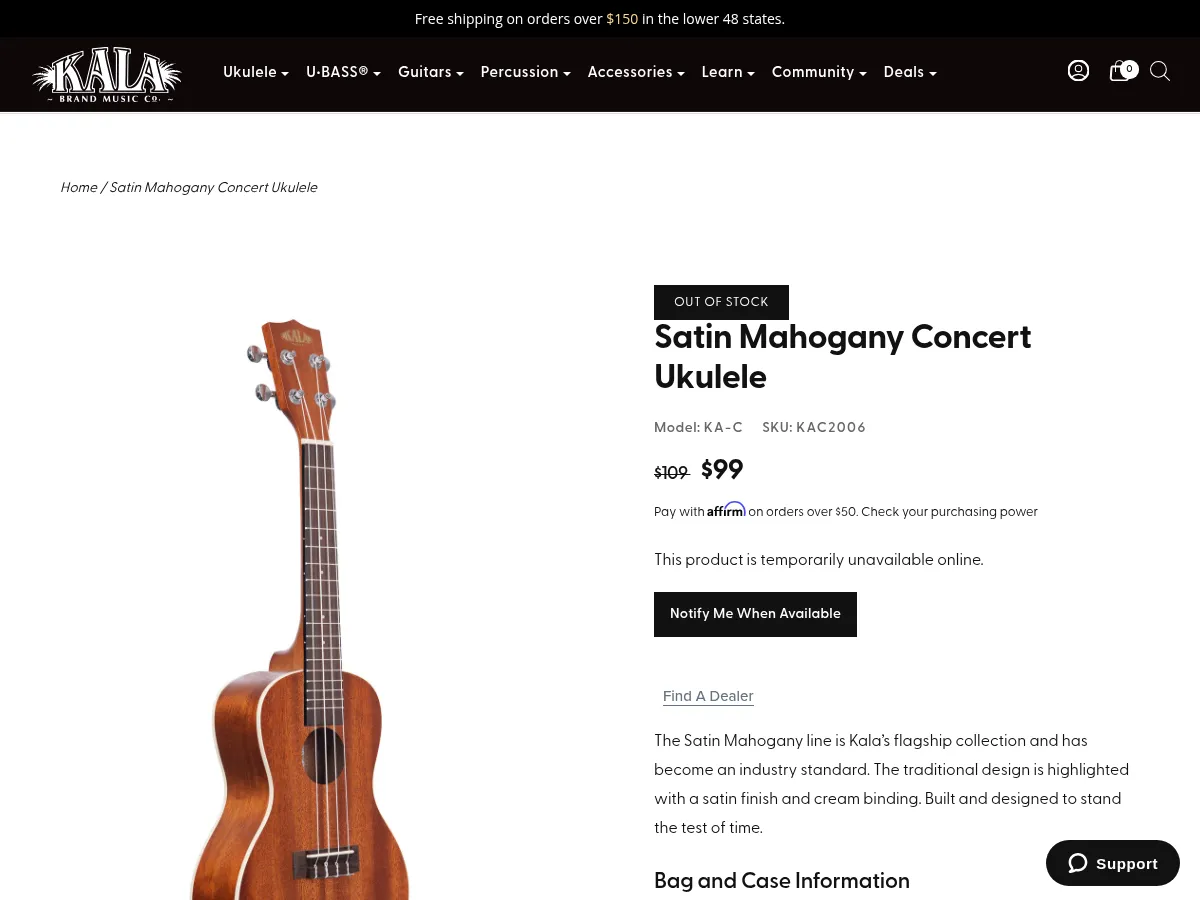Click the shopping cart icon
Image resolution: width=1200 pixels, height=900 pixels.
(1119, 72)
